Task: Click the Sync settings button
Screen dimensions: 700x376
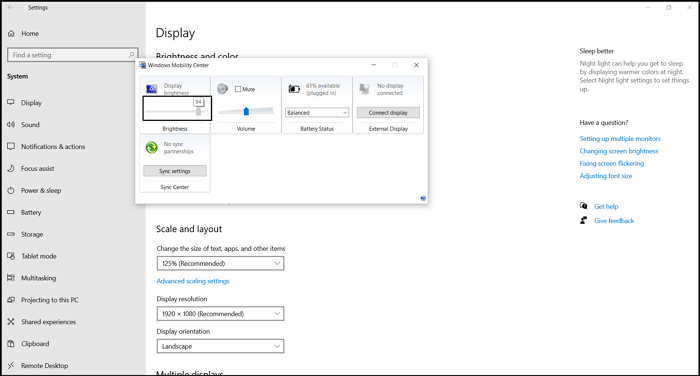Action: pos(175,171)
